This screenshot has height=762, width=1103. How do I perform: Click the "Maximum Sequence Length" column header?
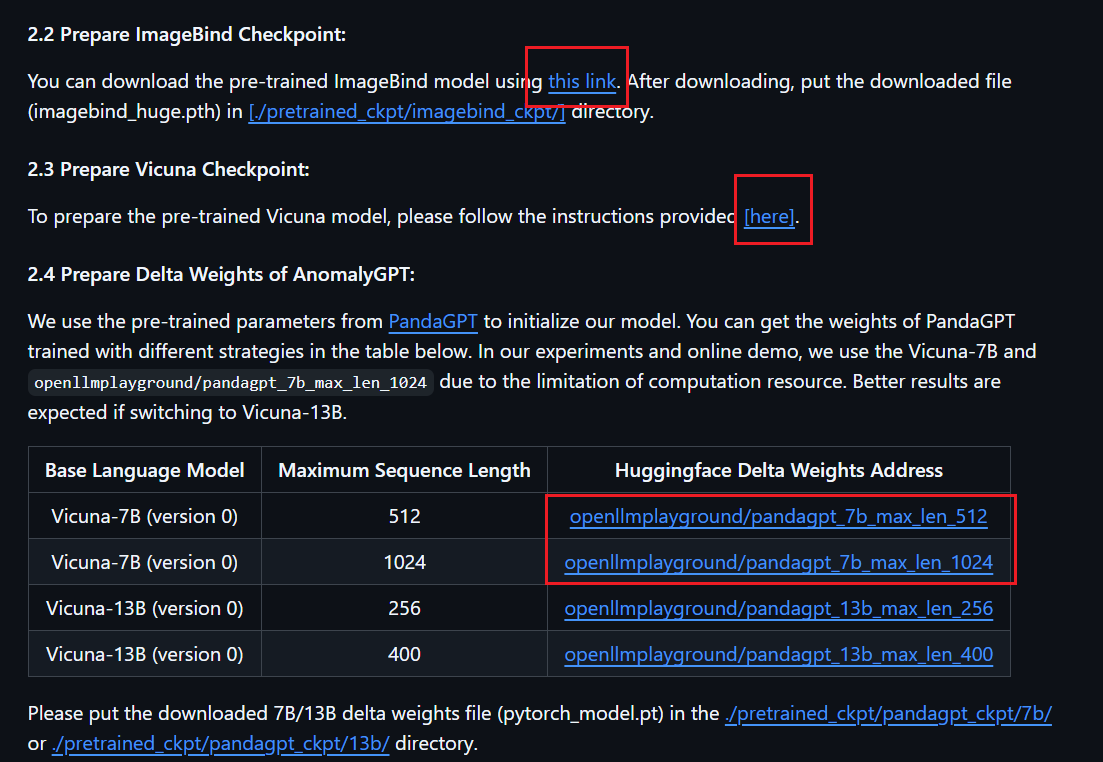404,470
